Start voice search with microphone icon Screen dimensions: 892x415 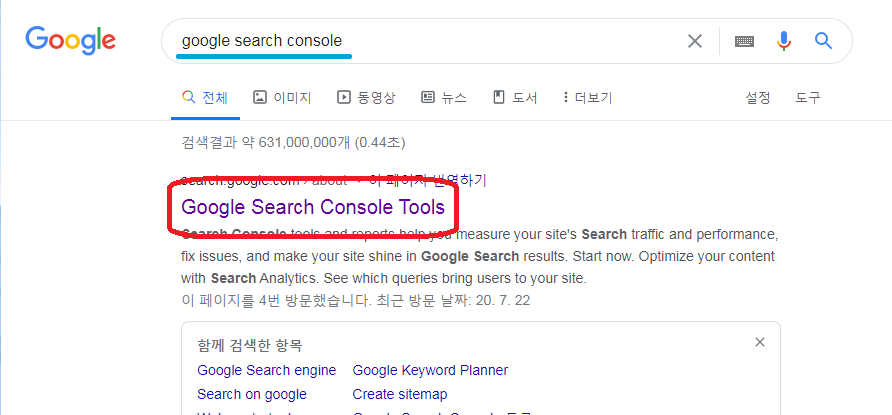783,40
